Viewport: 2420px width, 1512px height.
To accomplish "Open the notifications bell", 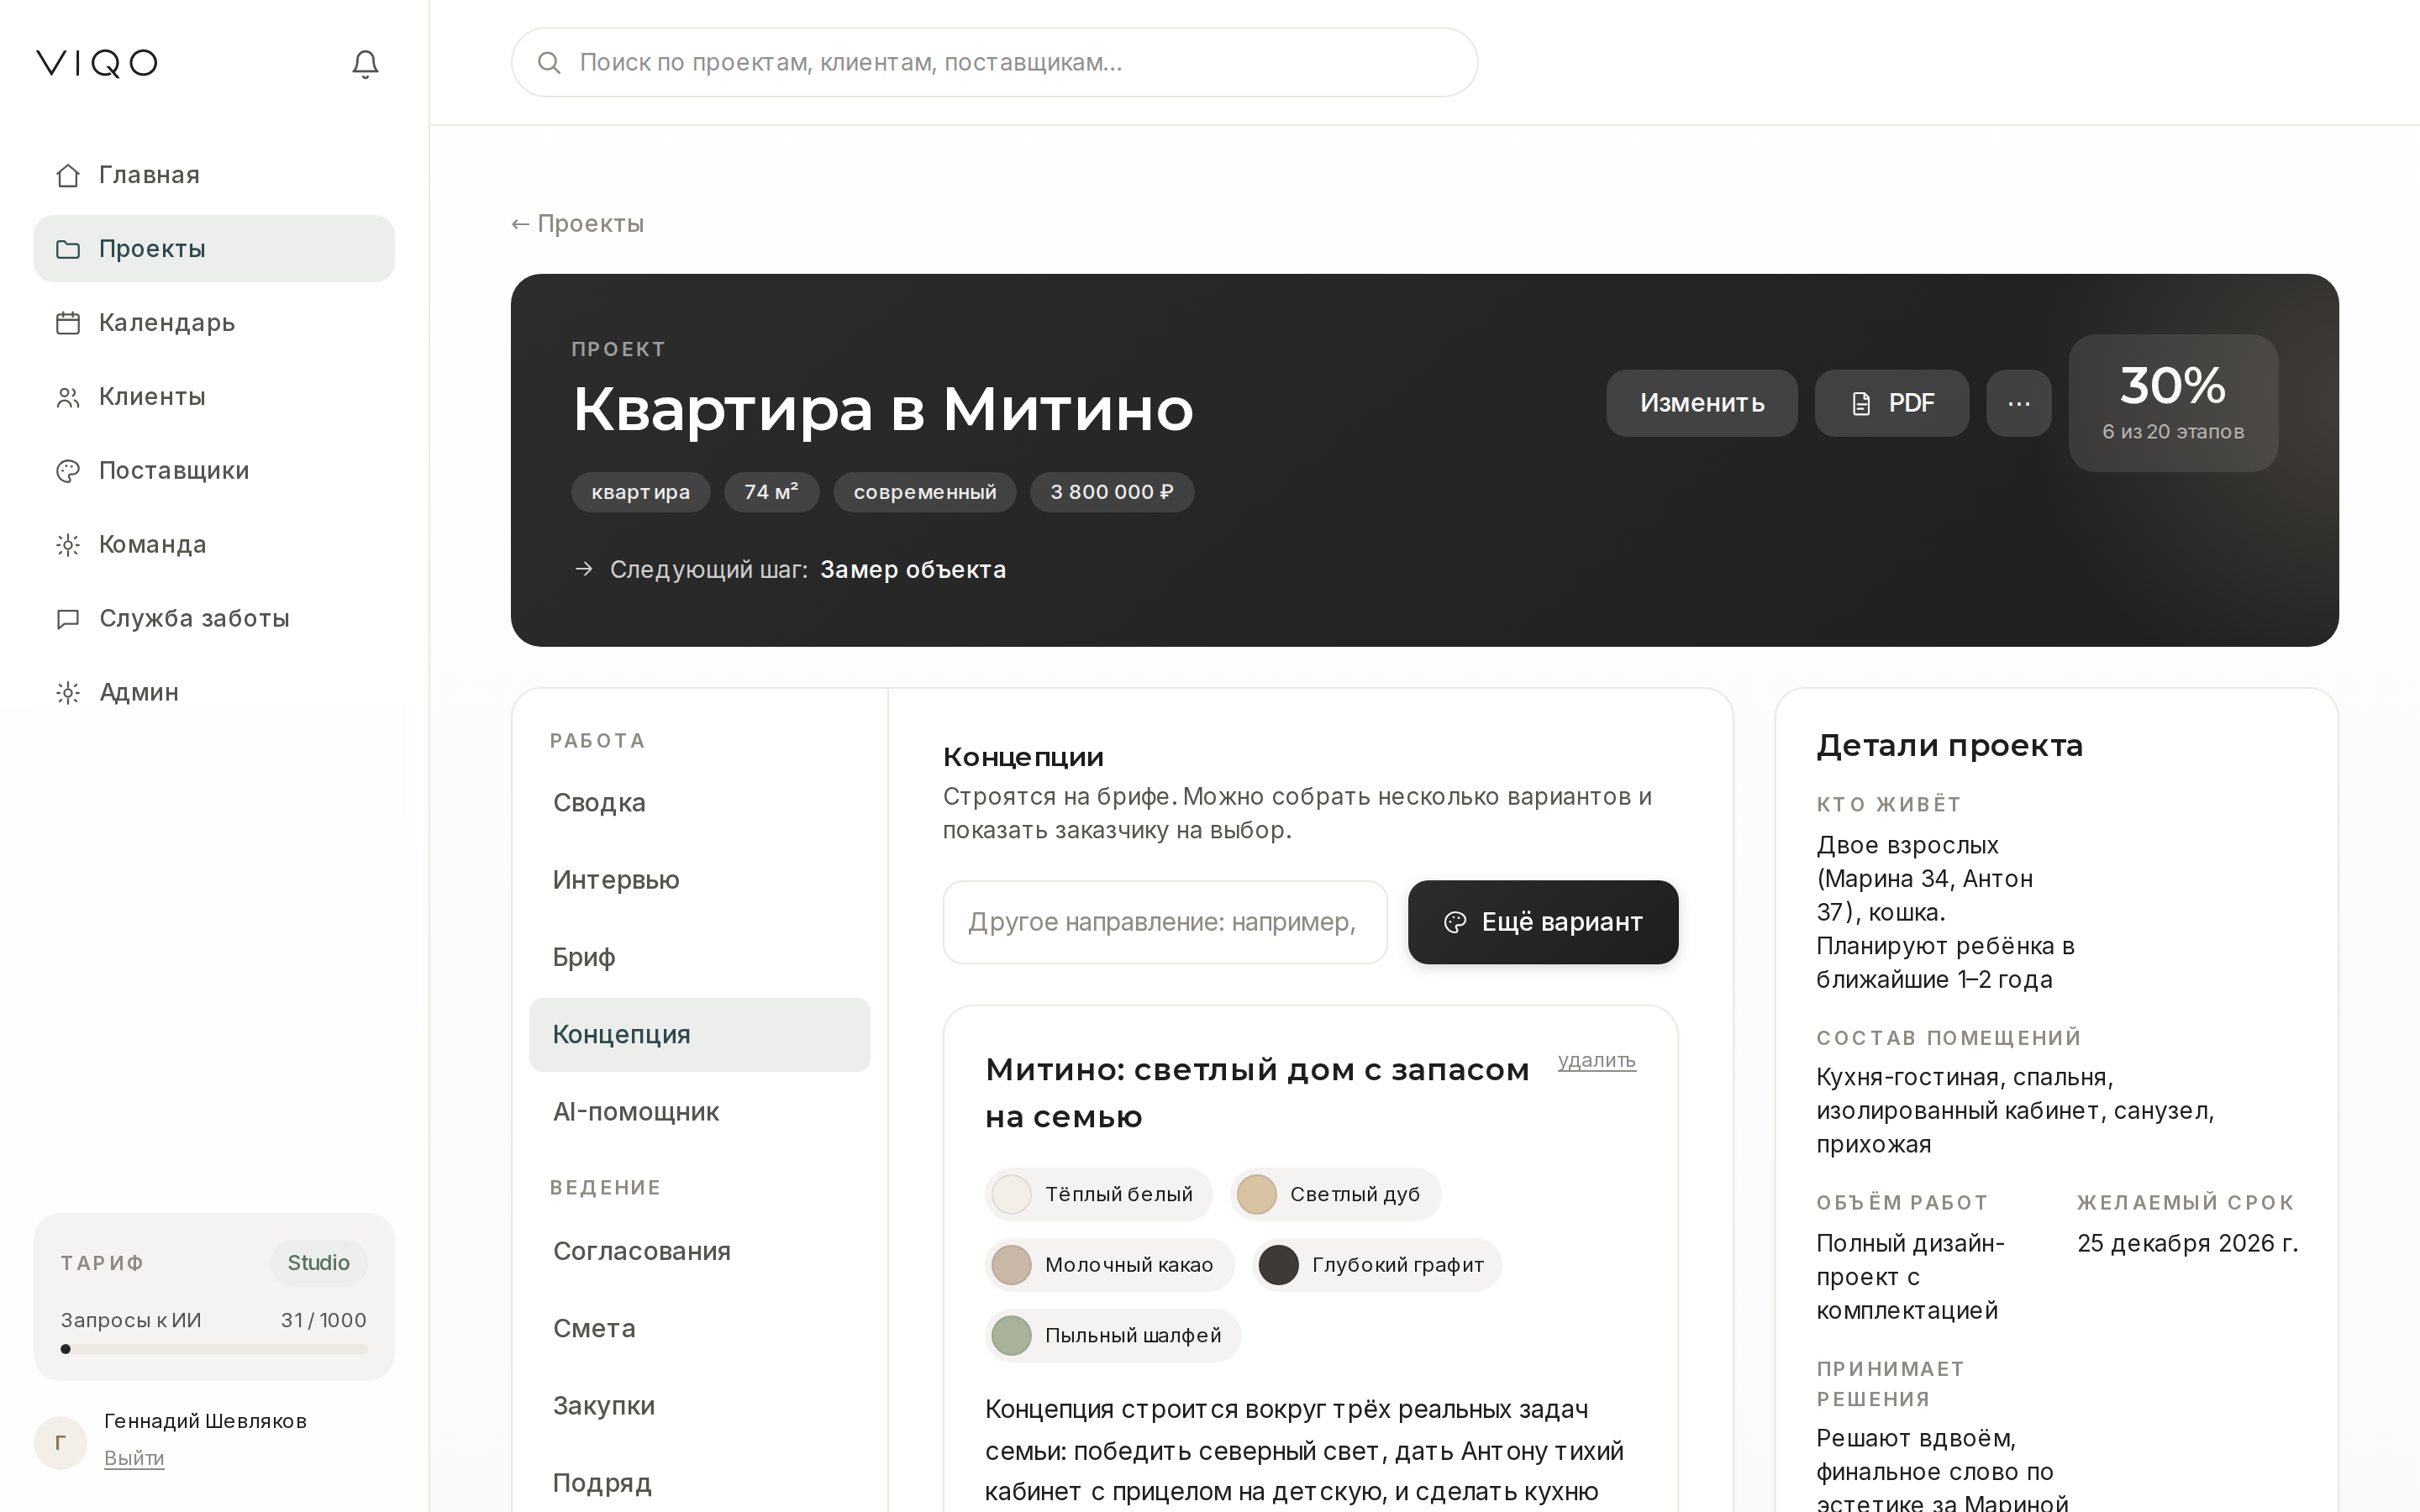I will (365, 64).
